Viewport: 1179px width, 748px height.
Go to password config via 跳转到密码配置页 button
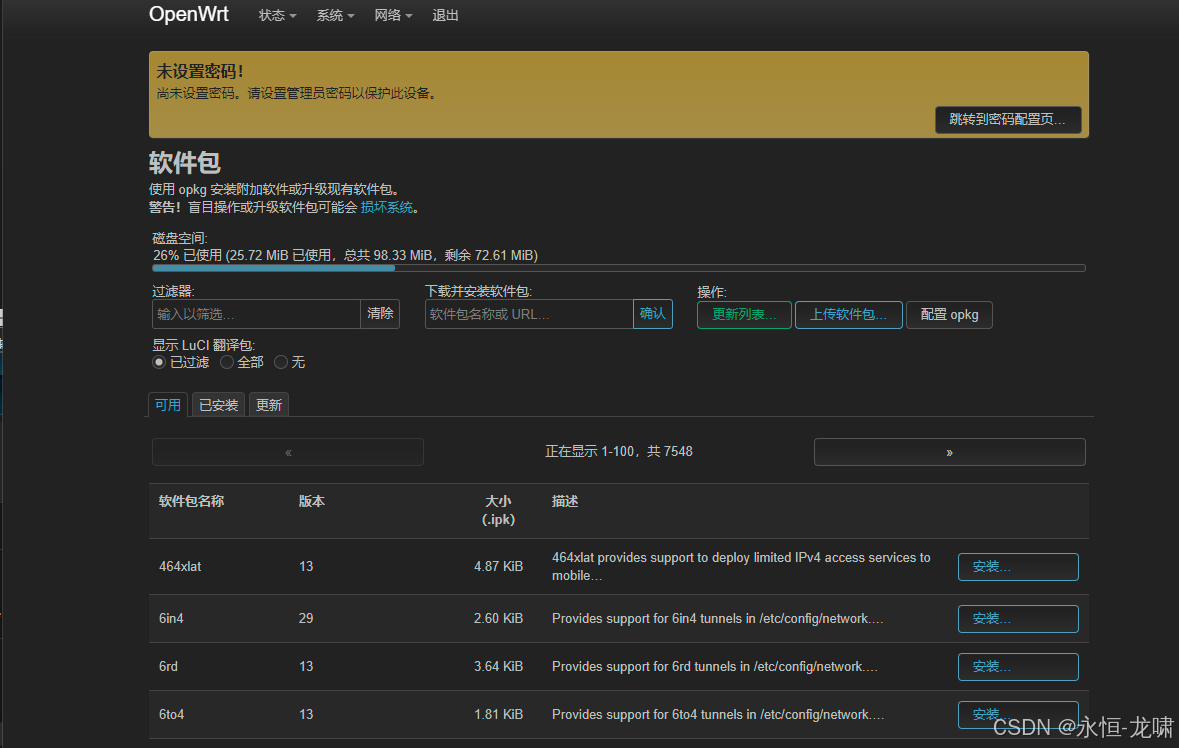[x=1008, y=120]
